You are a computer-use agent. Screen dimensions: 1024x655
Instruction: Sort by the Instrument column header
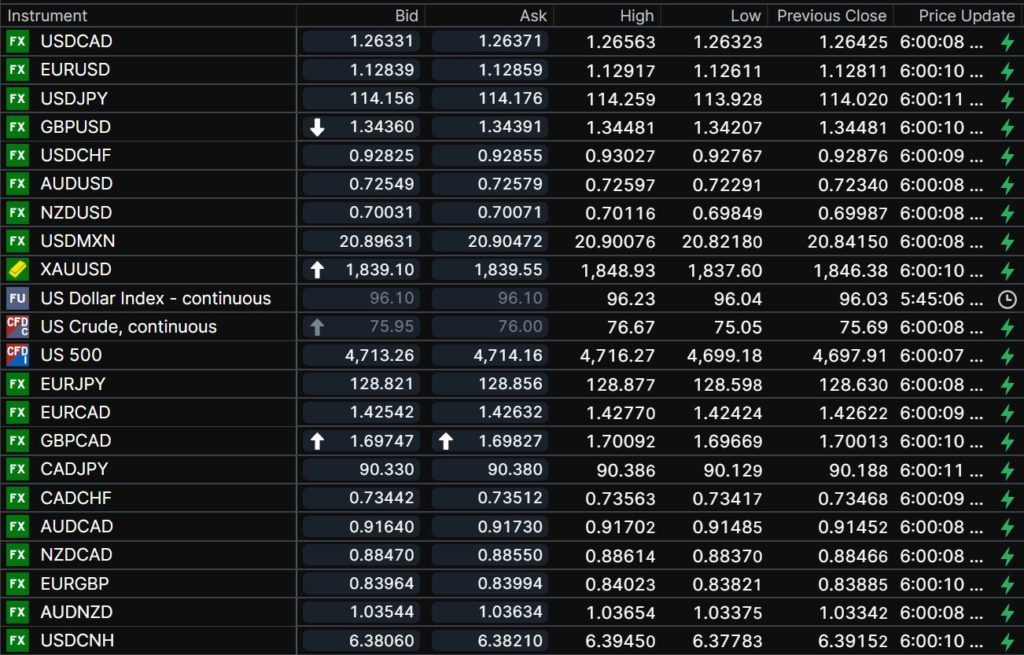(48, 15)
